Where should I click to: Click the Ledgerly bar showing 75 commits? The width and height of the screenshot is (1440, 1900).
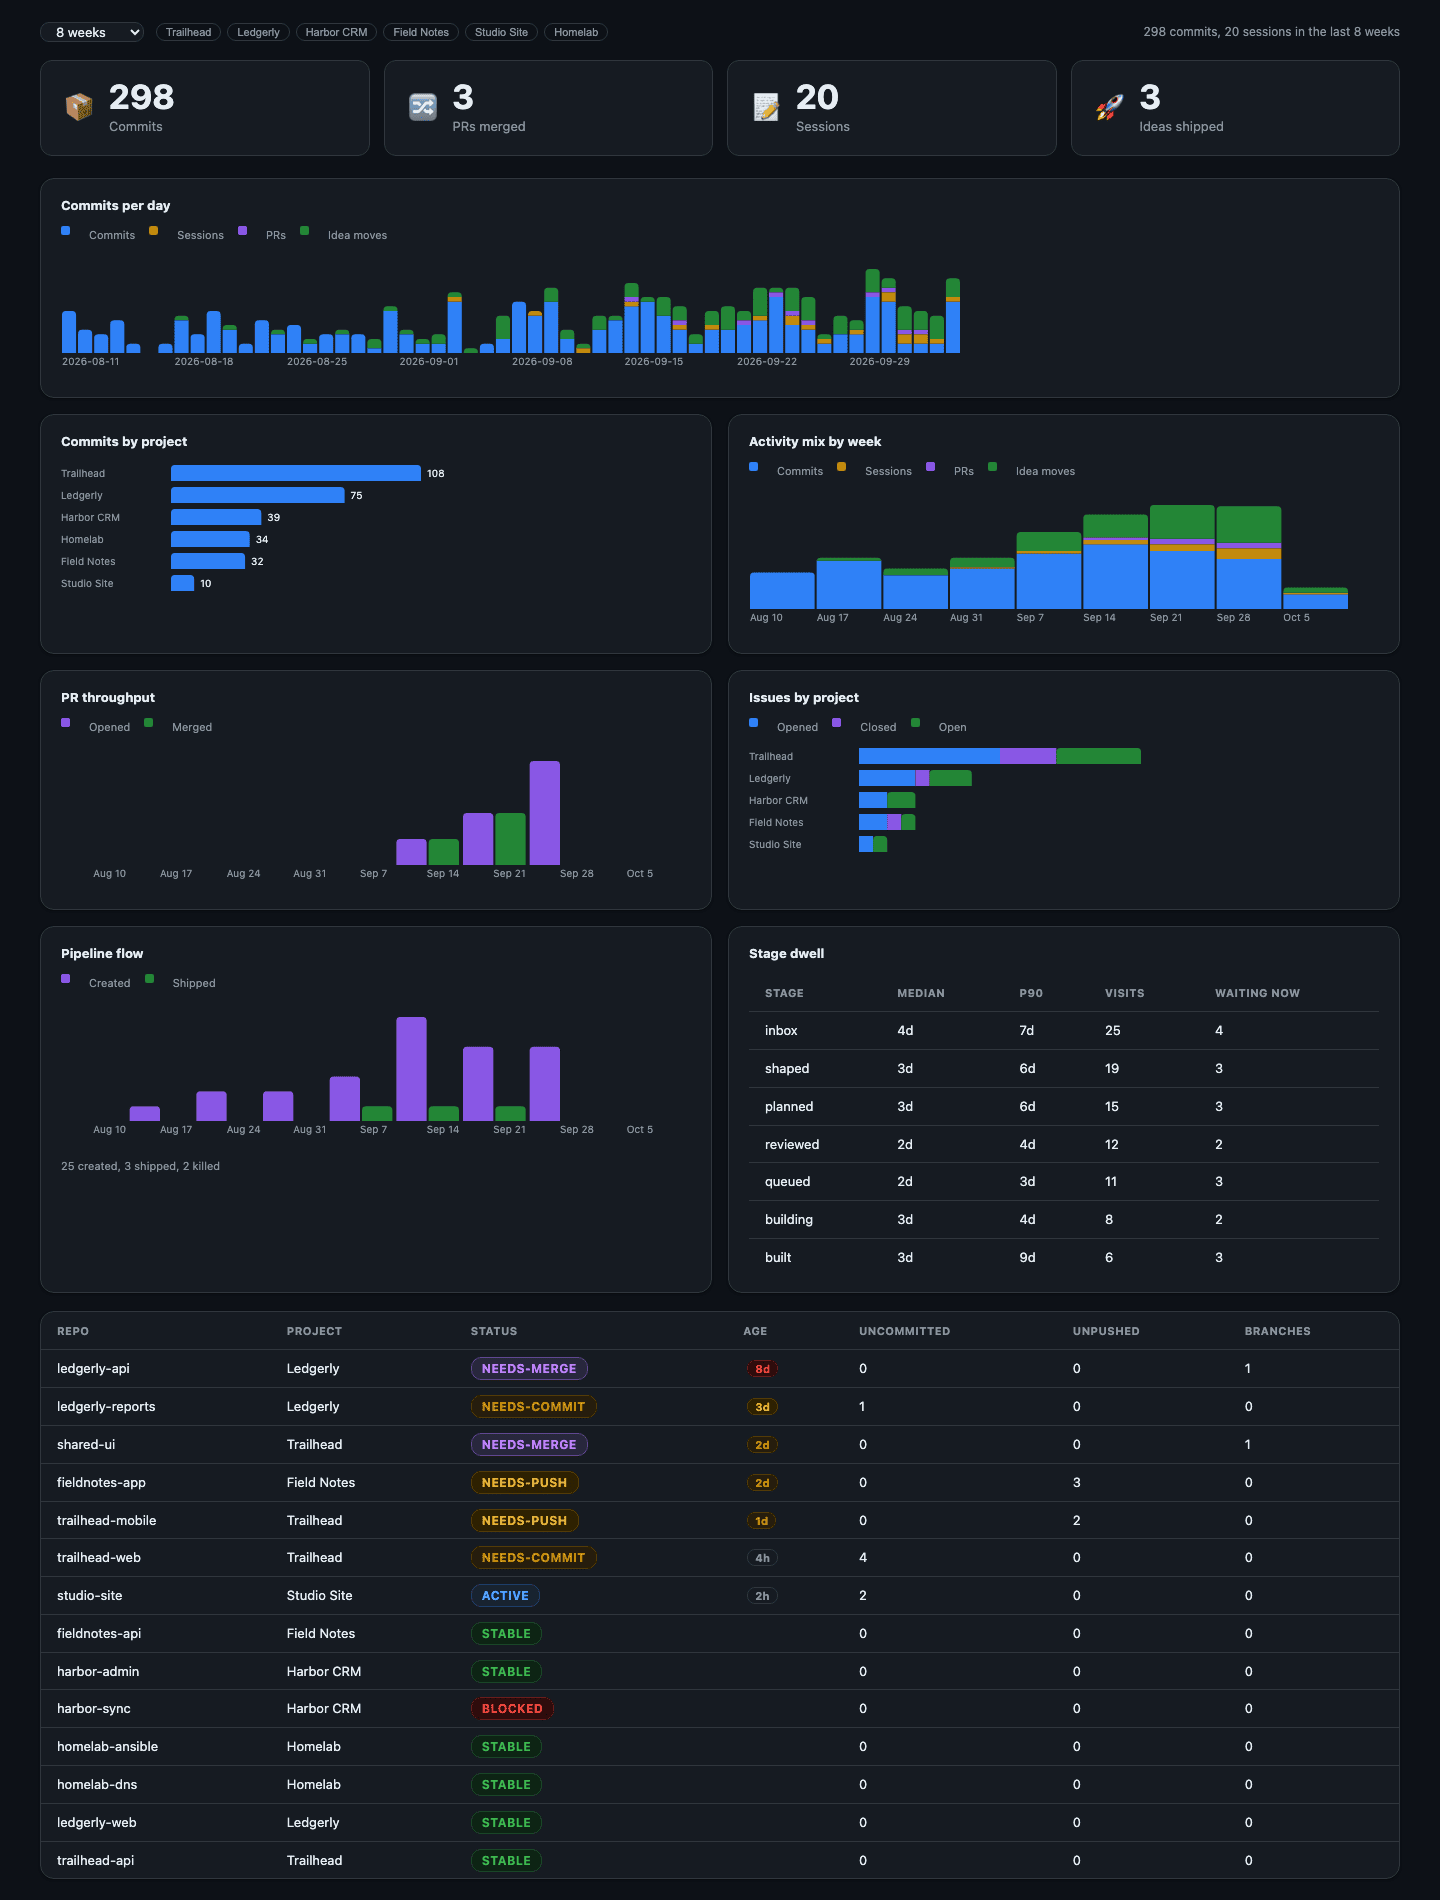[258, 495]
